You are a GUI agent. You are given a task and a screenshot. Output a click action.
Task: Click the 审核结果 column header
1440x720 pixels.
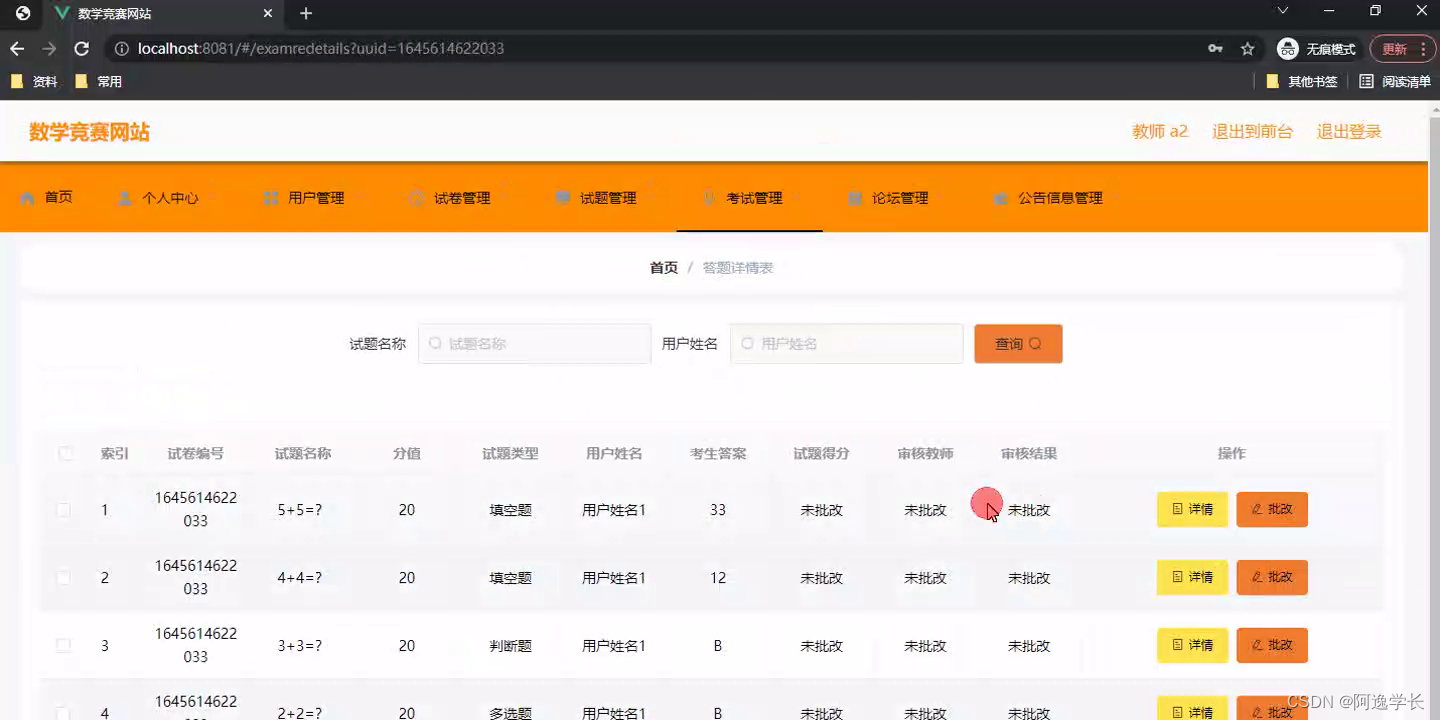click(x=1029, y=453)
